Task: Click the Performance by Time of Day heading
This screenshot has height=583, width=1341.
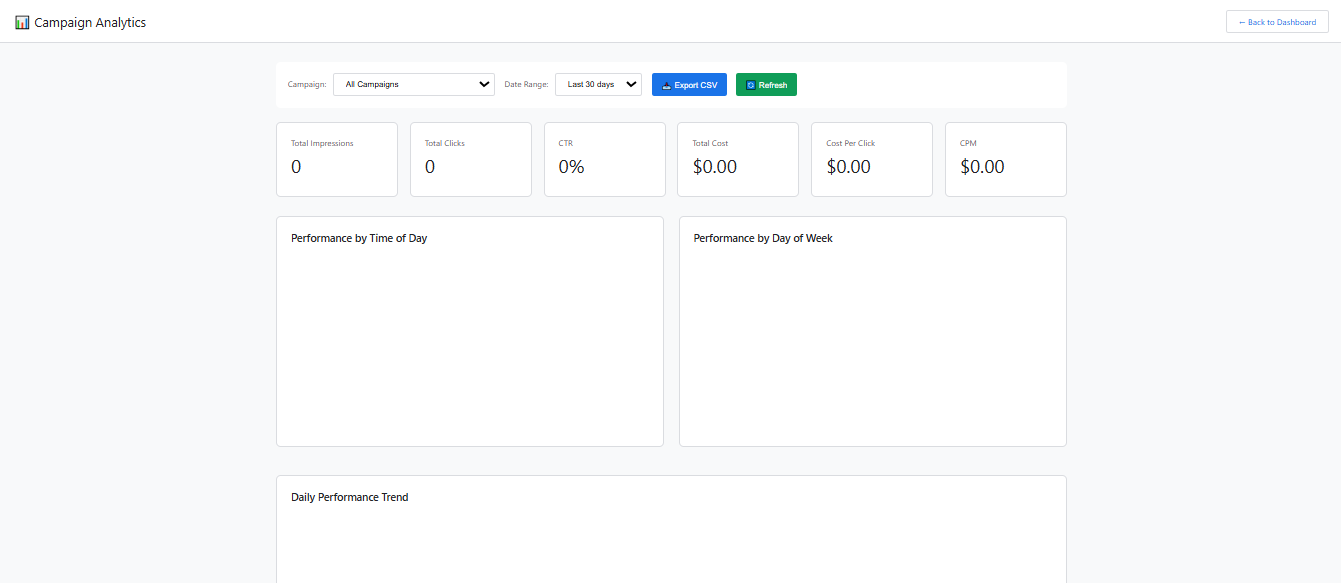Action: 359,239
